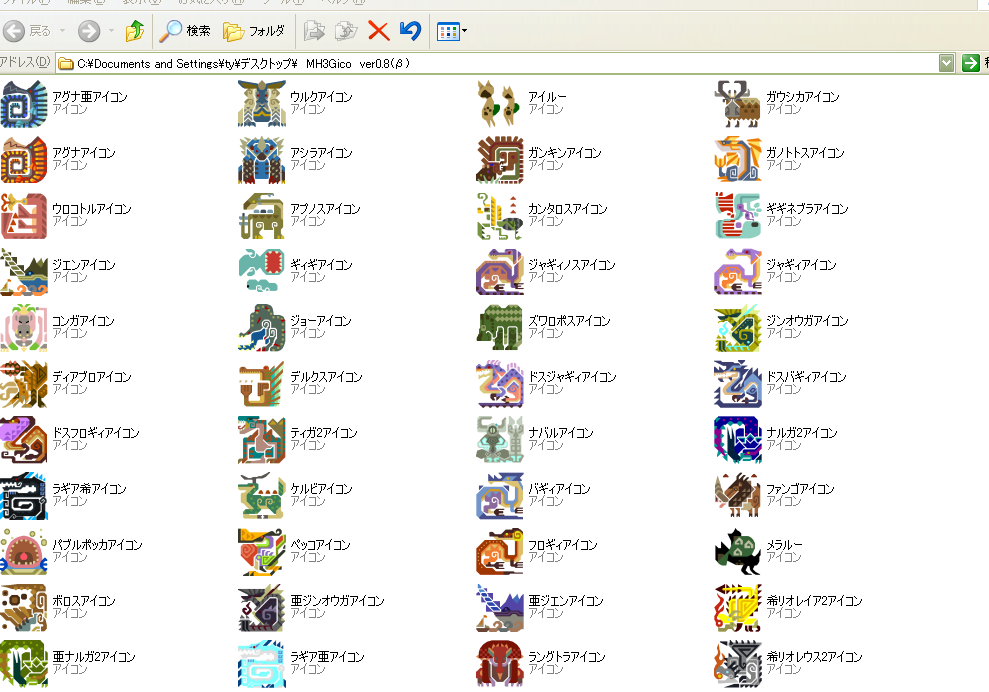Select the アグナ亜アイコン file icon
Screen dimensions: 989x692
(x=24, y=104)
